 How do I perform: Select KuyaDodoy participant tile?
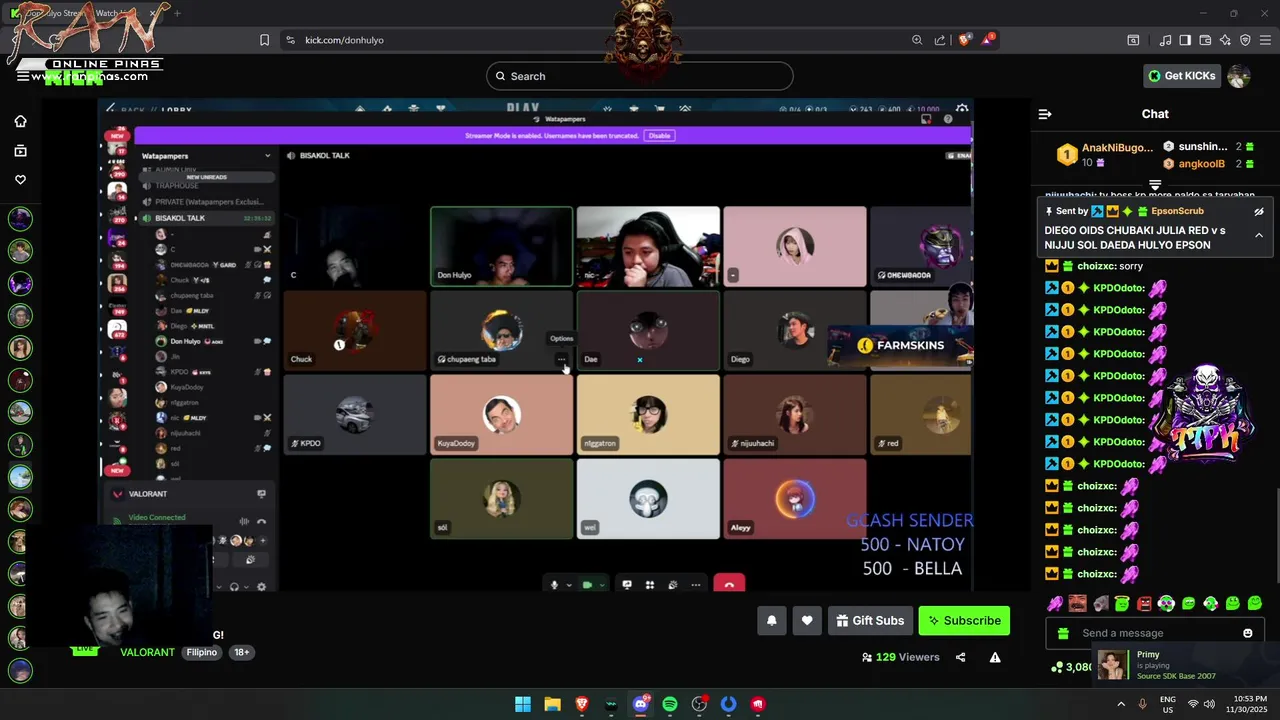pyautogui.click(x=501, y=414)
